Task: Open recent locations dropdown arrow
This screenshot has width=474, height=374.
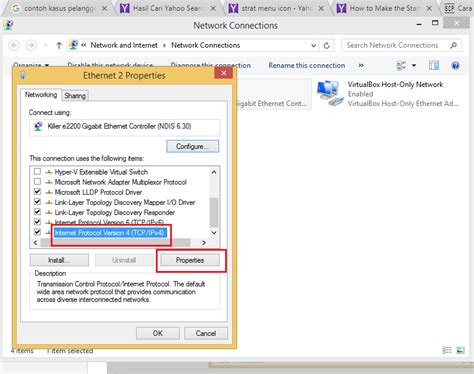Action: (45, 45)
